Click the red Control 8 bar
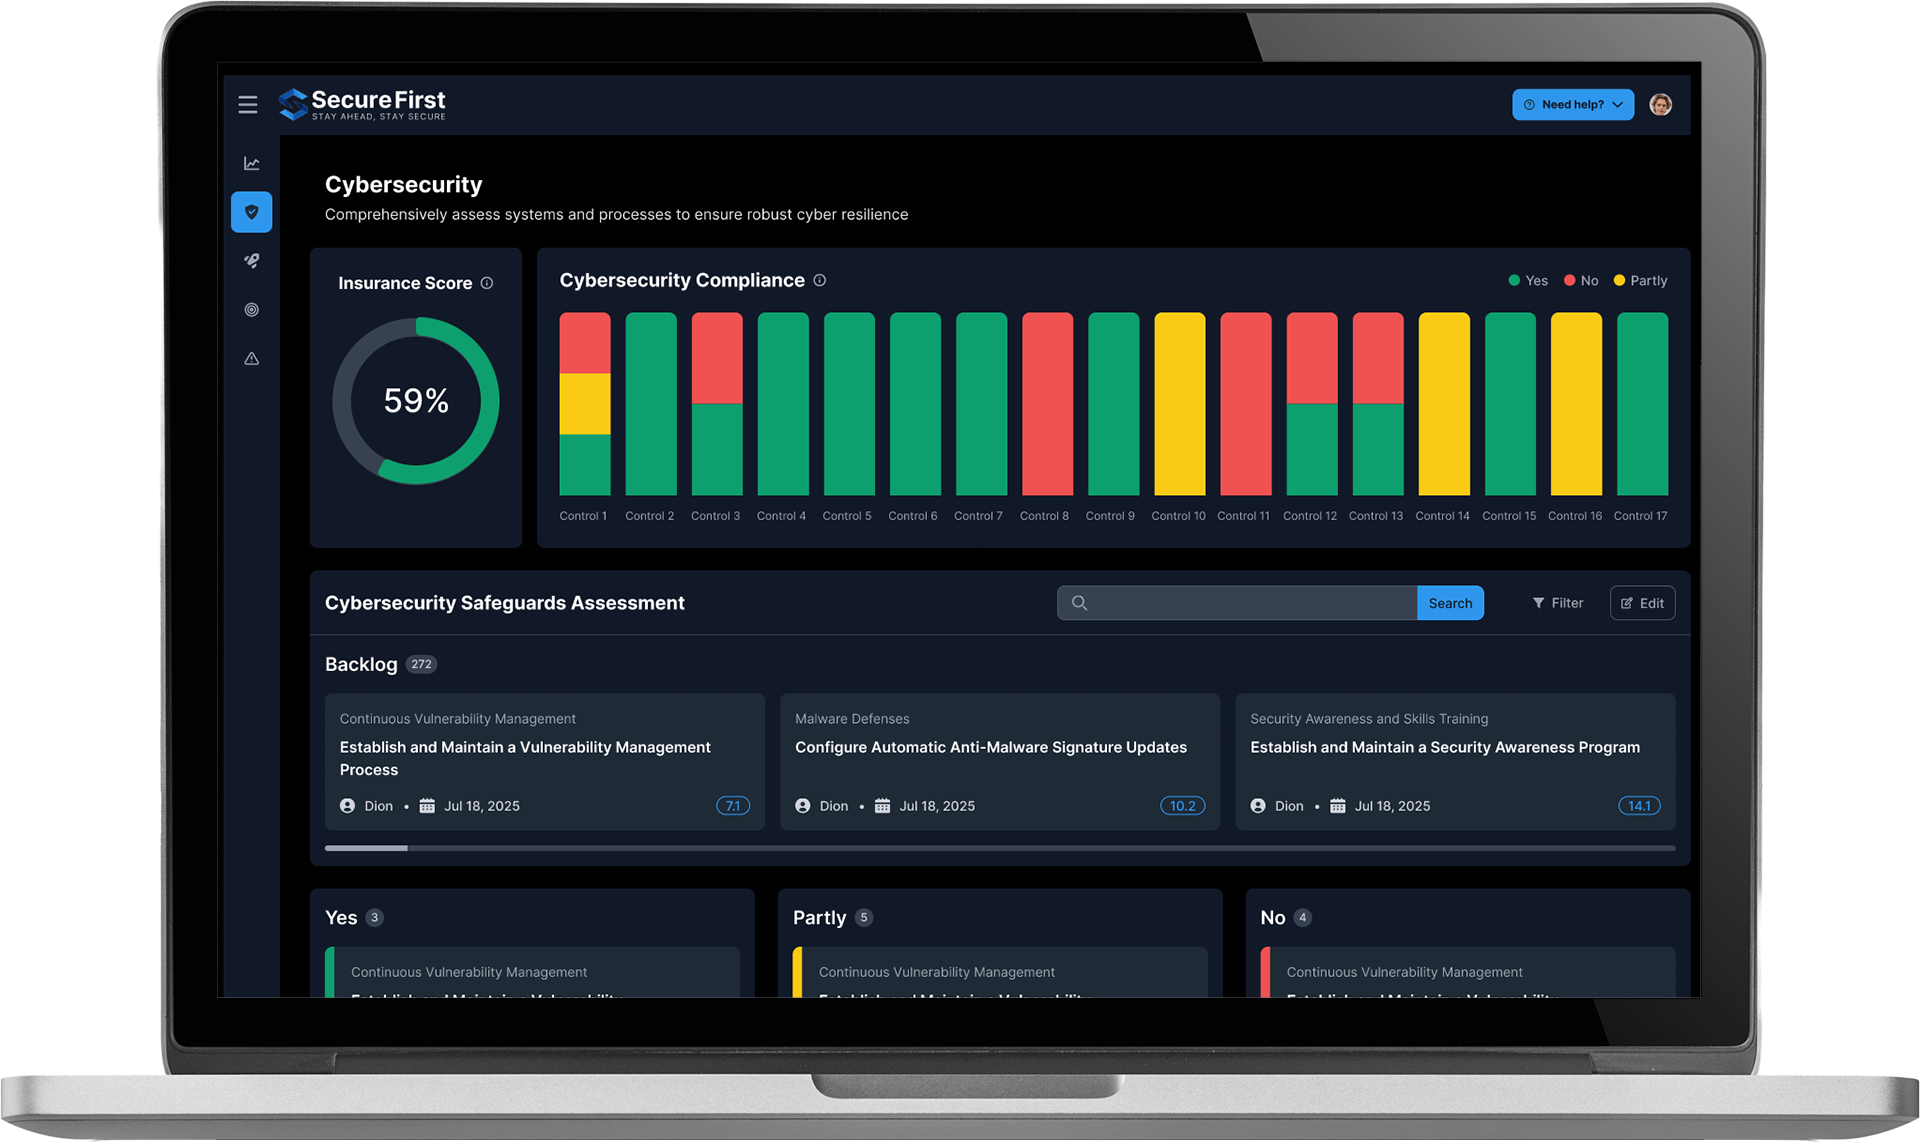 point(1047,404)
